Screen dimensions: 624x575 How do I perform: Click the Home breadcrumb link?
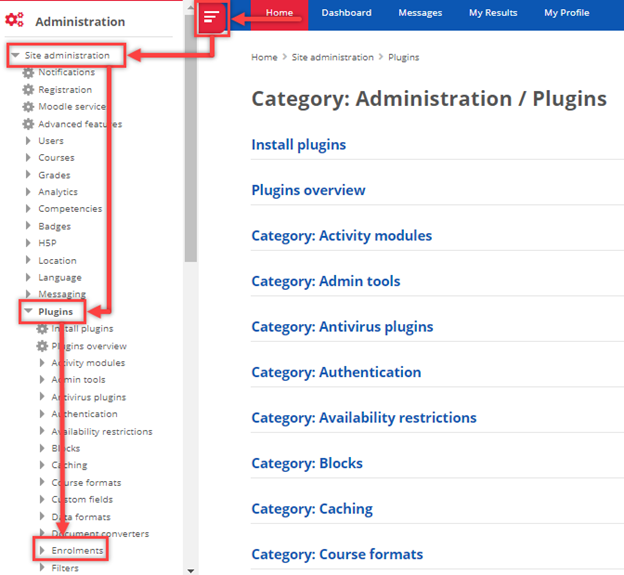click(x=264, y=57)
